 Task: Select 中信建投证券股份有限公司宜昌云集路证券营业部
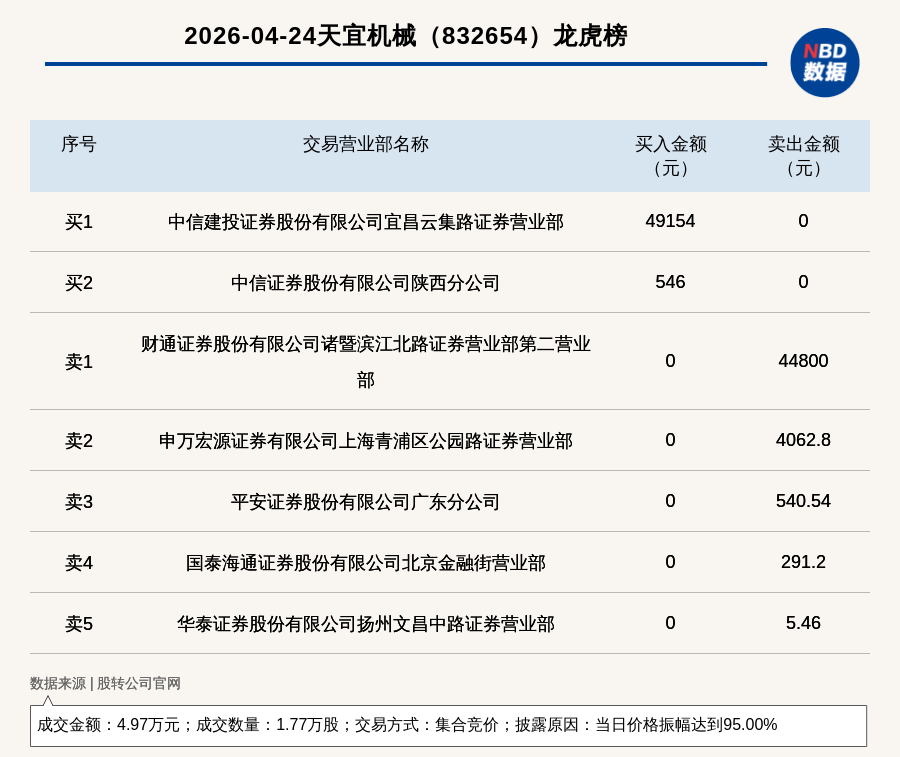(366, 222)
